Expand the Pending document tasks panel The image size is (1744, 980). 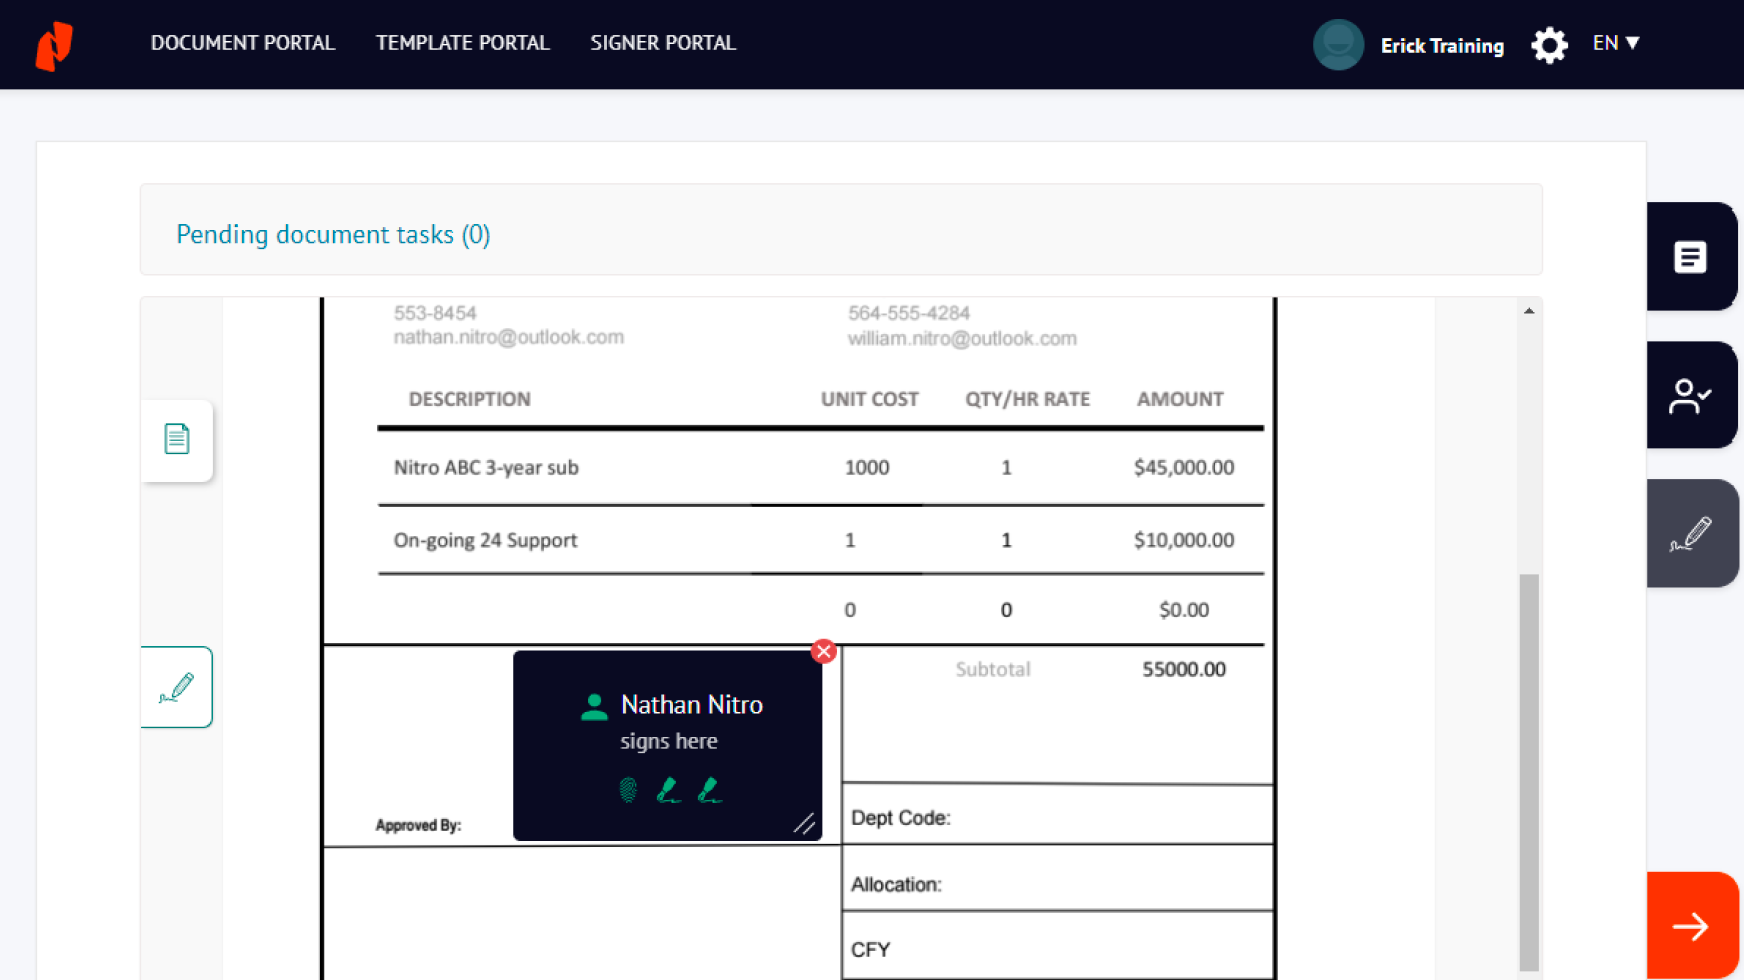[841, 230]
